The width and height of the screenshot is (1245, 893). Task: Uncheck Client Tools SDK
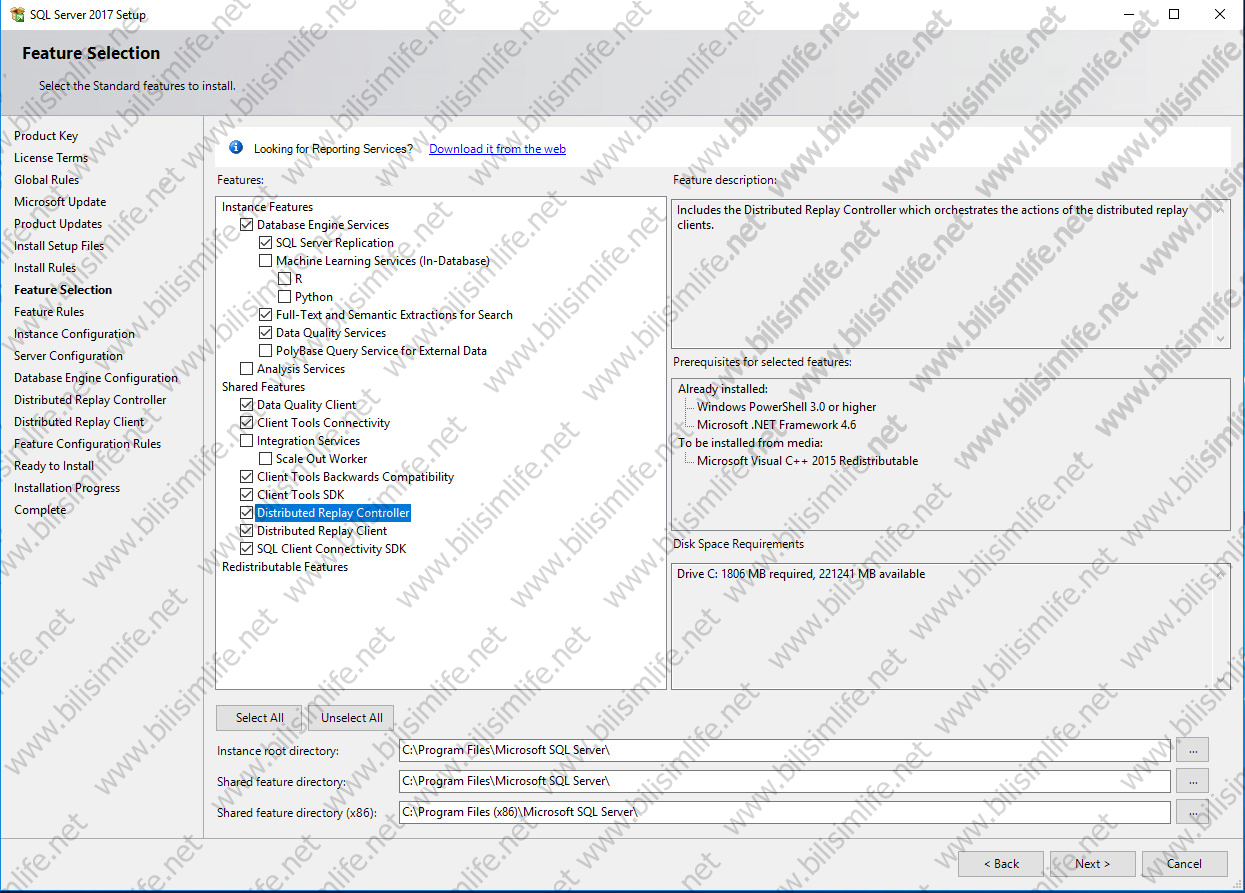pyautogui.click(x=247, y=495)
